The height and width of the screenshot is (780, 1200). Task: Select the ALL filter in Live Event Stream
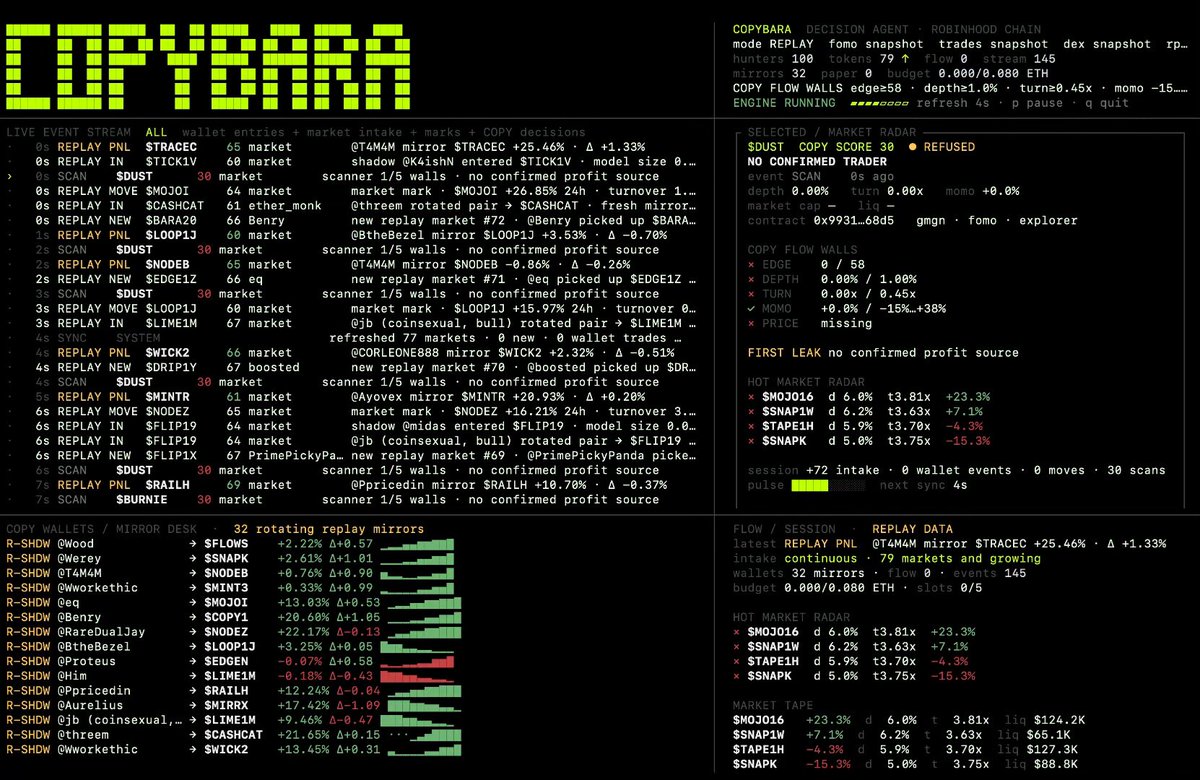coord(157,132)
